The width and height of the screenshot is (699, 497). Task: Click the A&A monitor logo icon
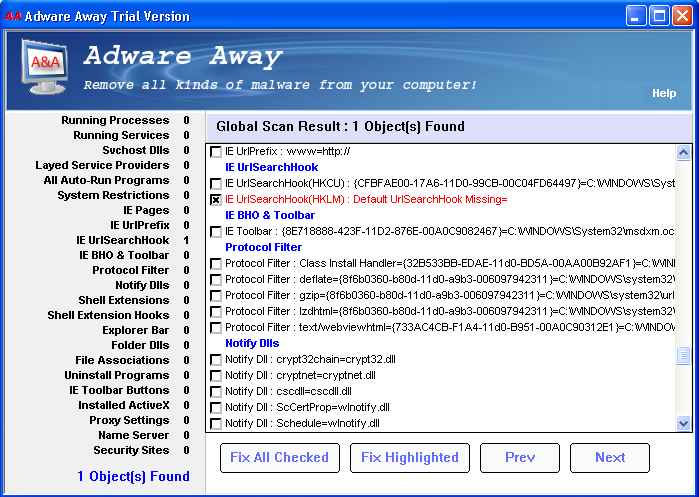(x=45, y=66)
